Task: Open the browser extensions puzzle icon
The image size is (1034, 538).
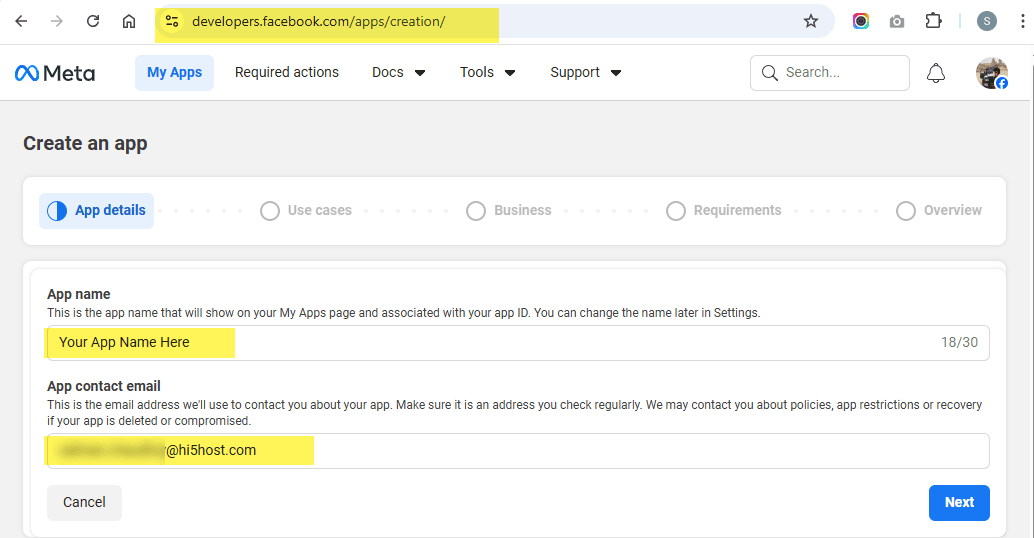Action: [x=933, y=21]
